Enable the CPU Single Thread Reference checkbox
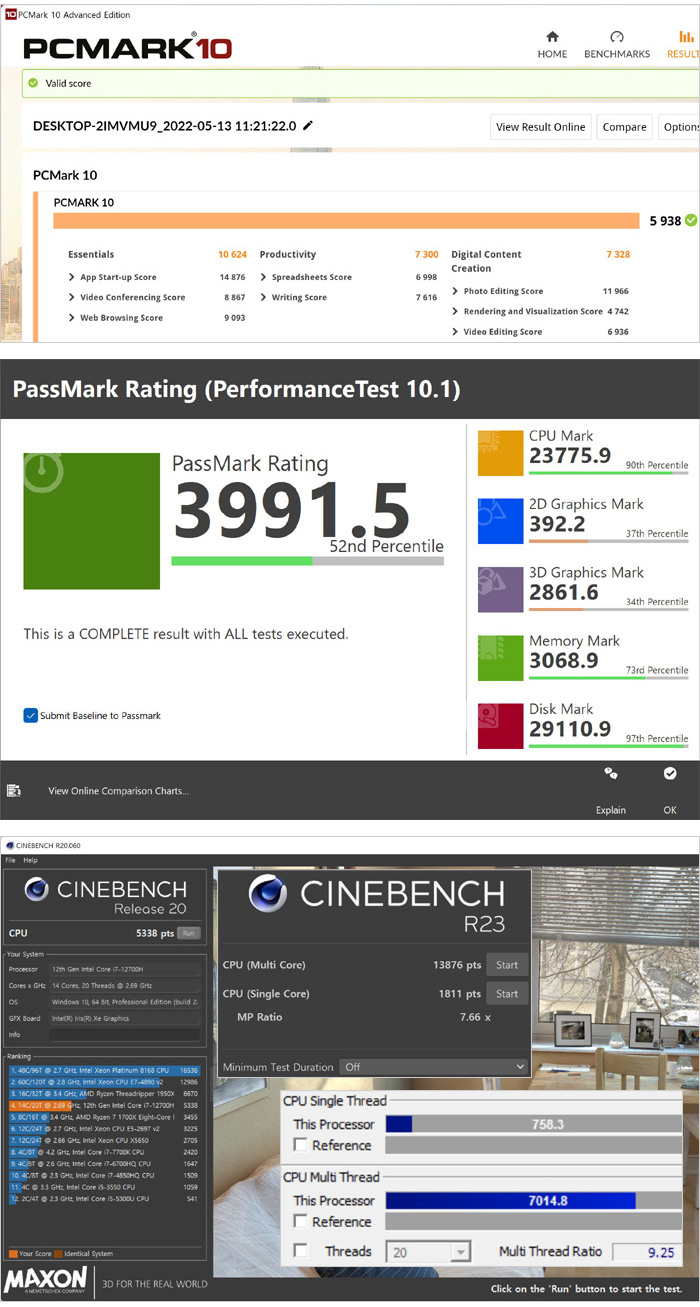700x1307 pixels. [x=301, y=1146]
